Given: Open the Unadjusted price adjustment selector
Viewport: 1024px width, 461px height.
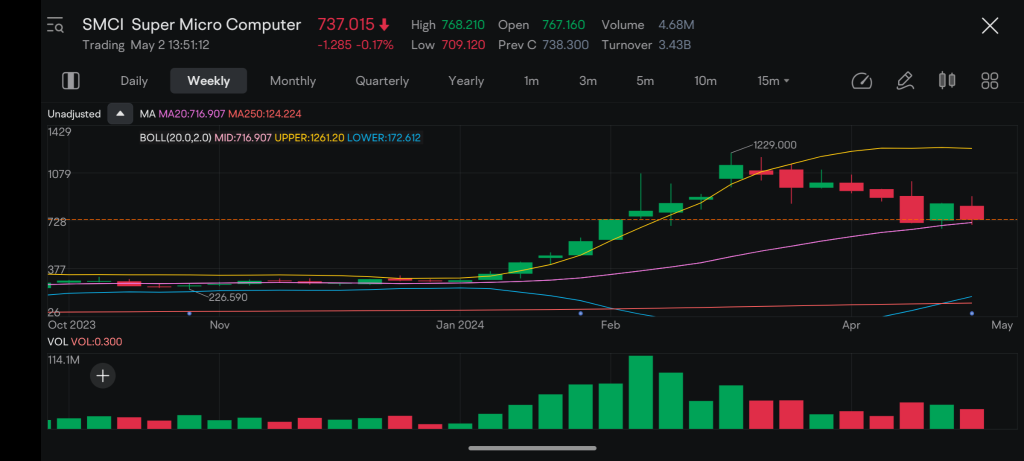Looking at the screenshot, I should [74, 114].
